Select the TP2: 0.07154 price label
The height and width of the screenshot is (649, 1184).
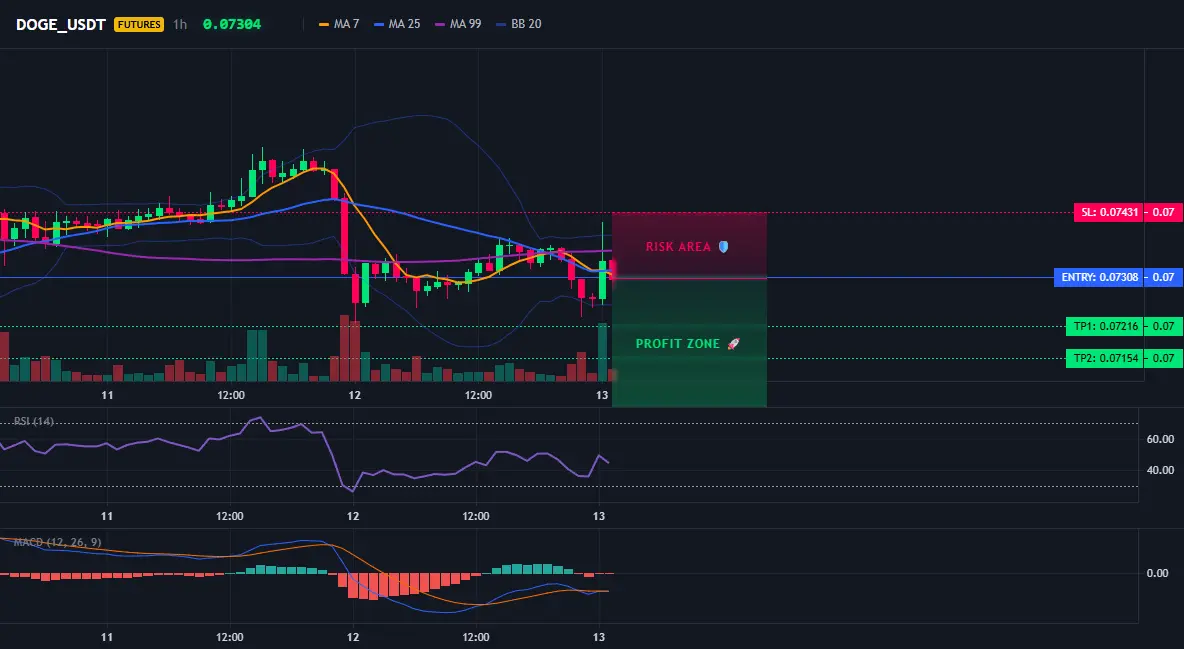coord(1105,358)
